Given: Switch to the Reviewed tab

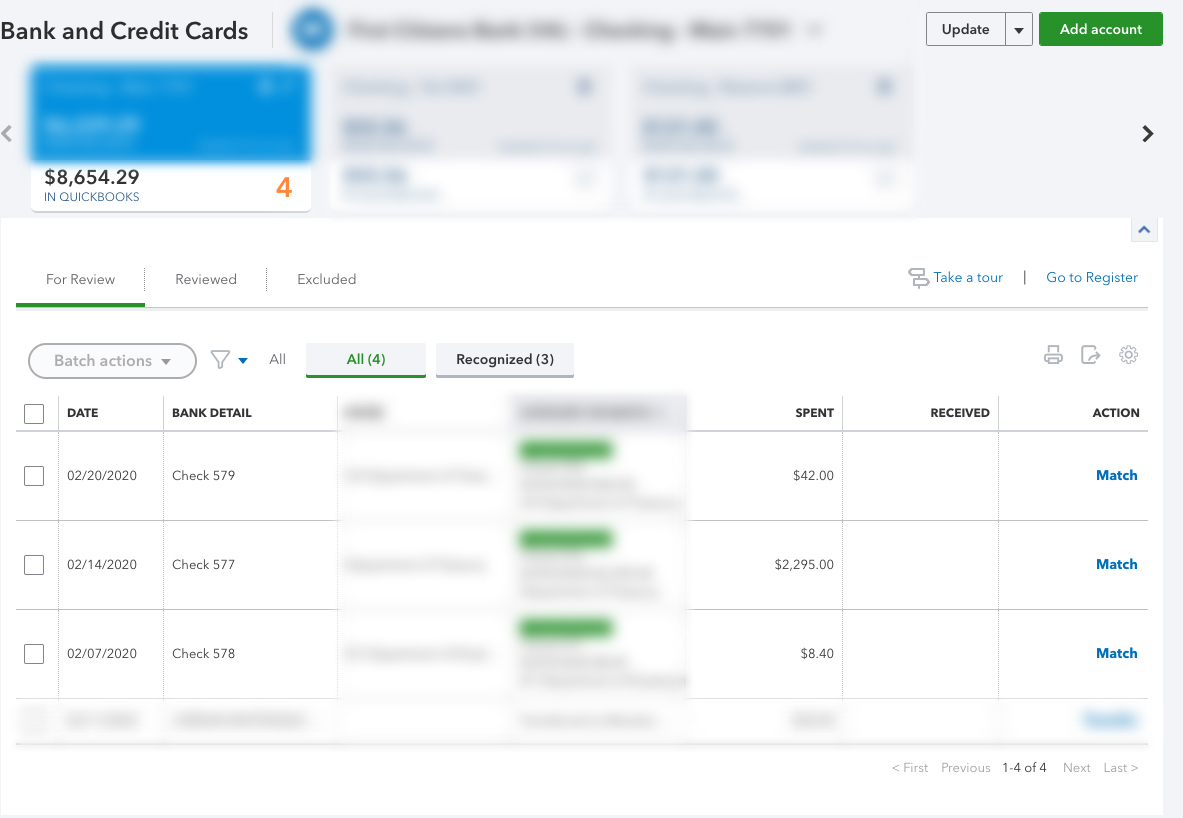Looking at the screenshot, I should pos(205,279).
